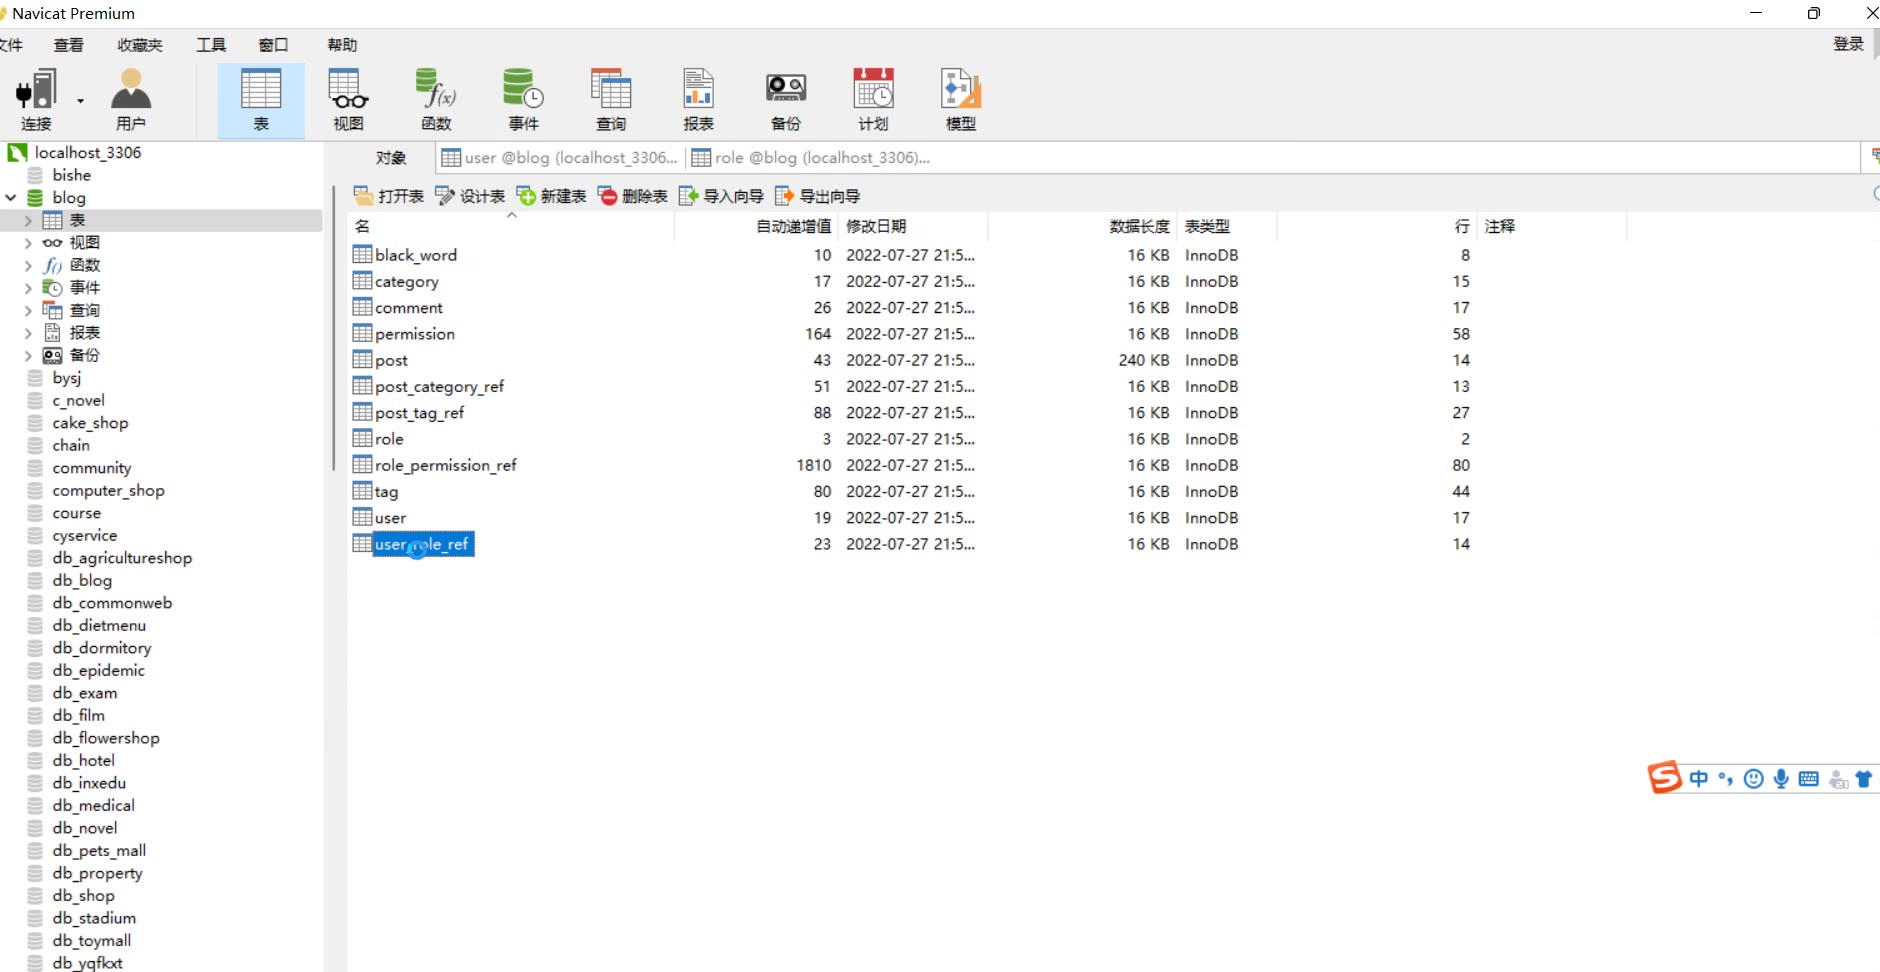Image resolution: width=1880 pixels, height=972 pixels.
Task: Select the Model (模型) toolbar icon
Action: coord(961,100)
